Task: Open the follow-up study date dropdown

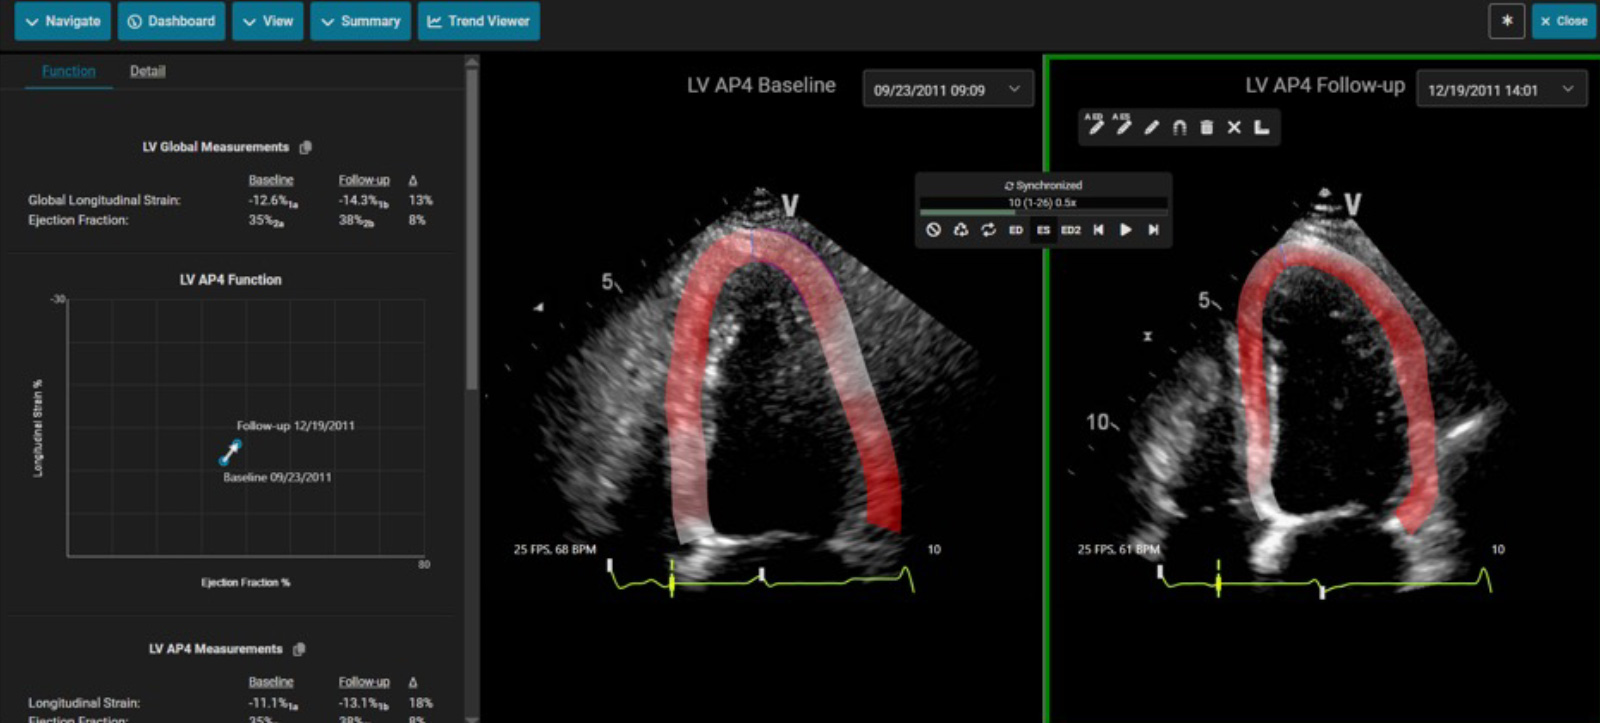Action: coord(1501,90)
